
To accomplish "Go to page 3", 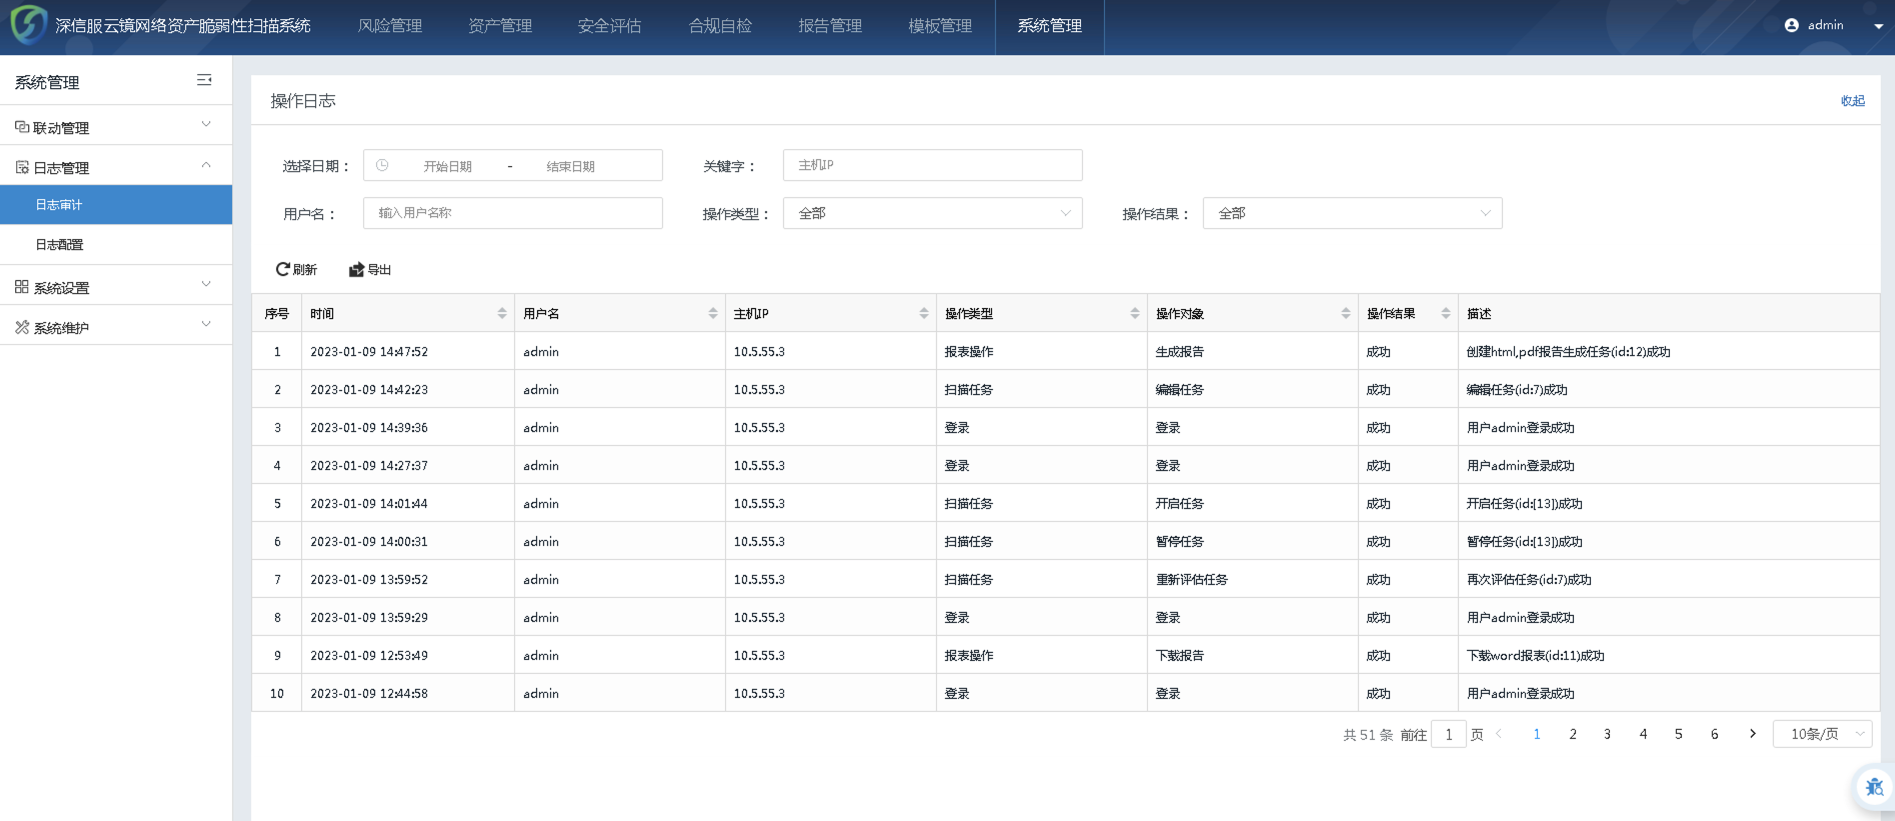I will pos(1607,734).
